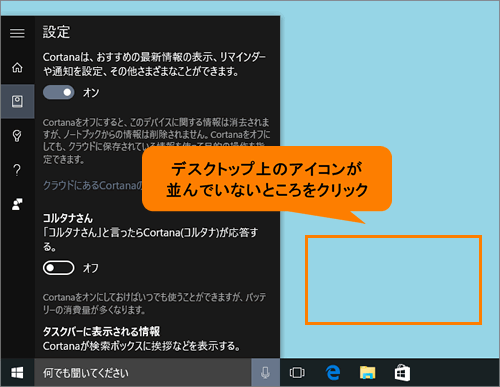
Task: Open the Store from the taskbar
Action: pos(402,373)
